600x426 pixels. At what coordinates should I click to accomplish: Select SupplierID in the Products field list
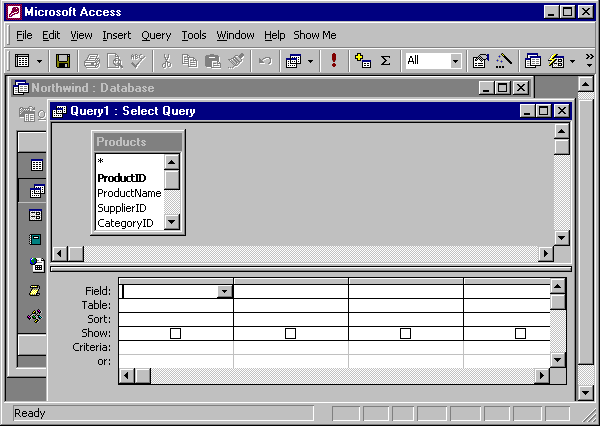[x=122, y=208]
